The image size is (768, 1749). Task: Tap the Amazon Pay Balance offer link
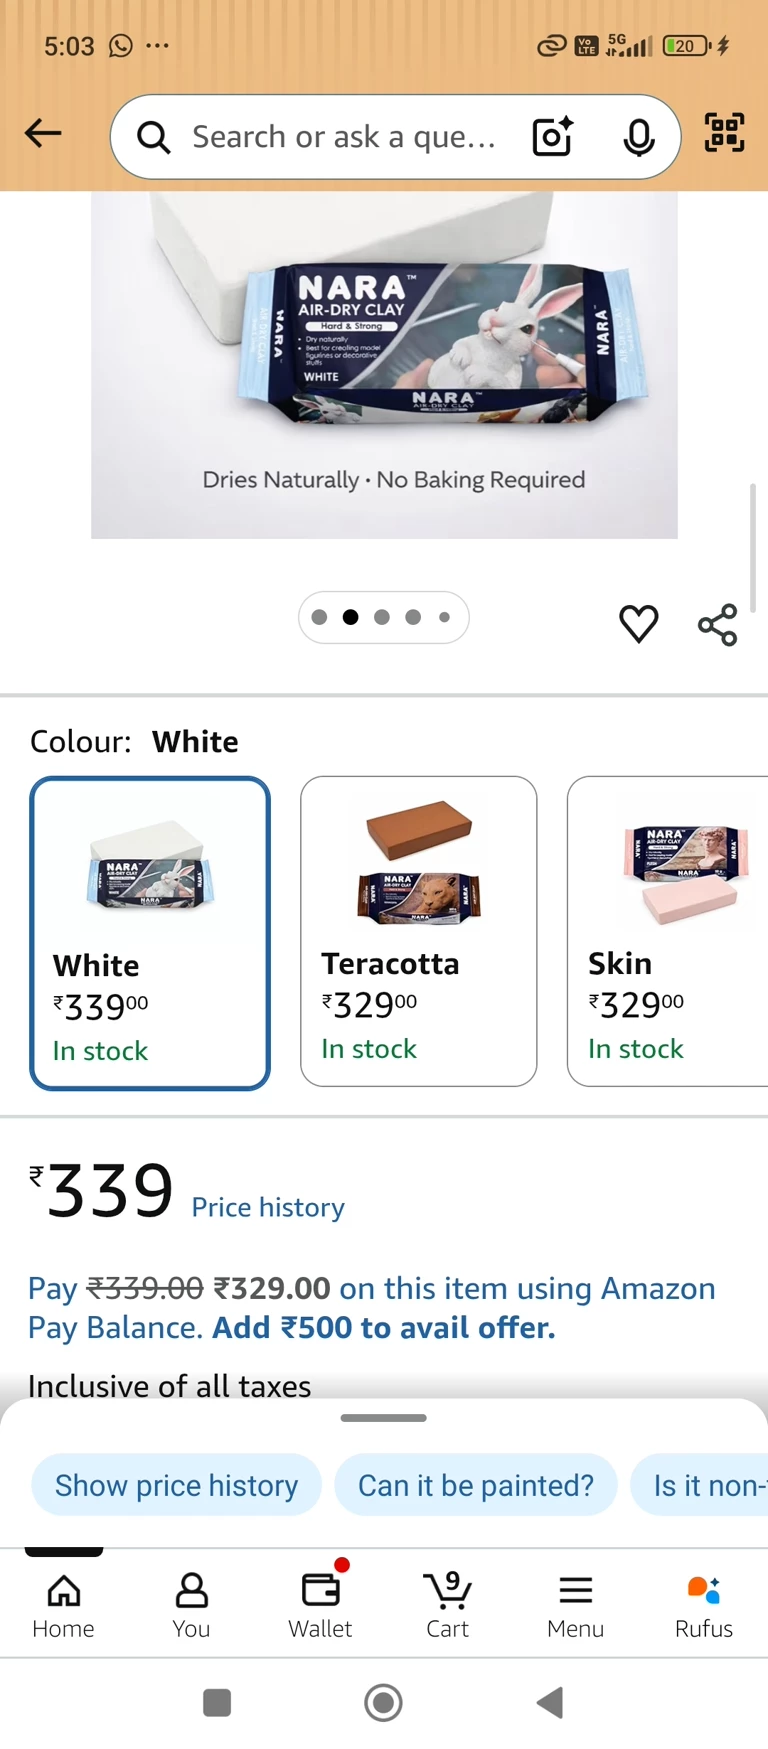pyautogui.click(x=371, y=1308)
